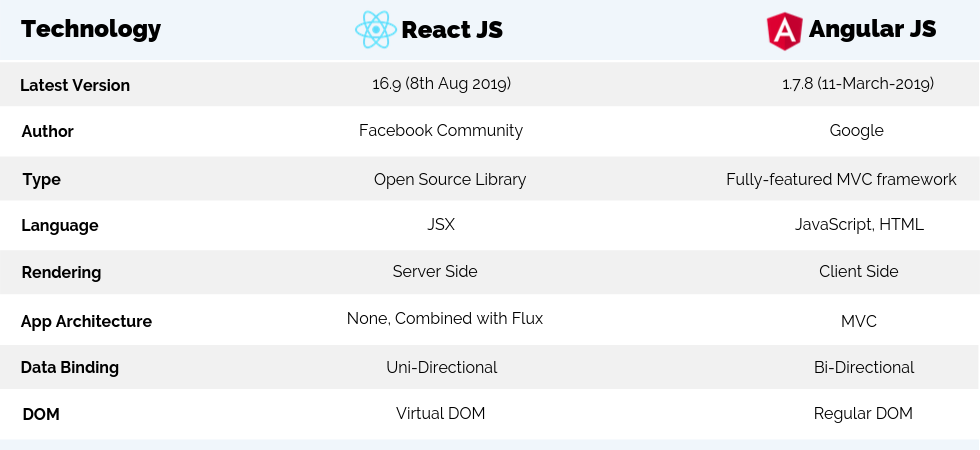The width and height of the screenshot is (980, 450).
Task: Click the React atom logo icon
Action: (x=376, y=29)
